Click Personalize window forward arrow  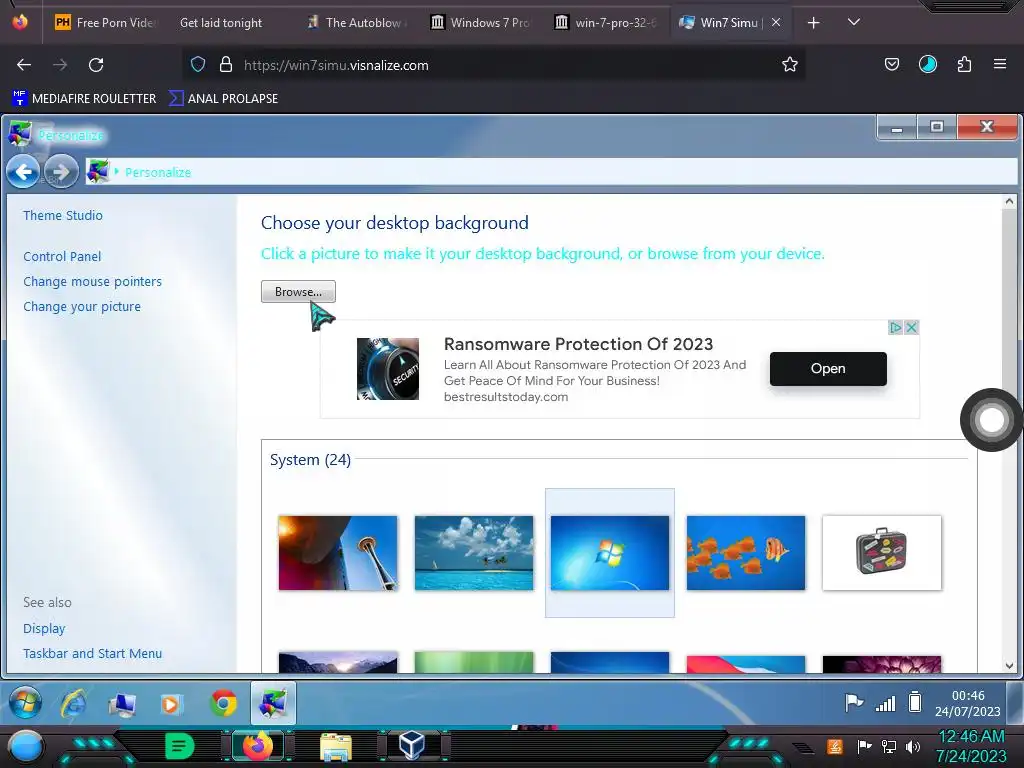[61, 172]
